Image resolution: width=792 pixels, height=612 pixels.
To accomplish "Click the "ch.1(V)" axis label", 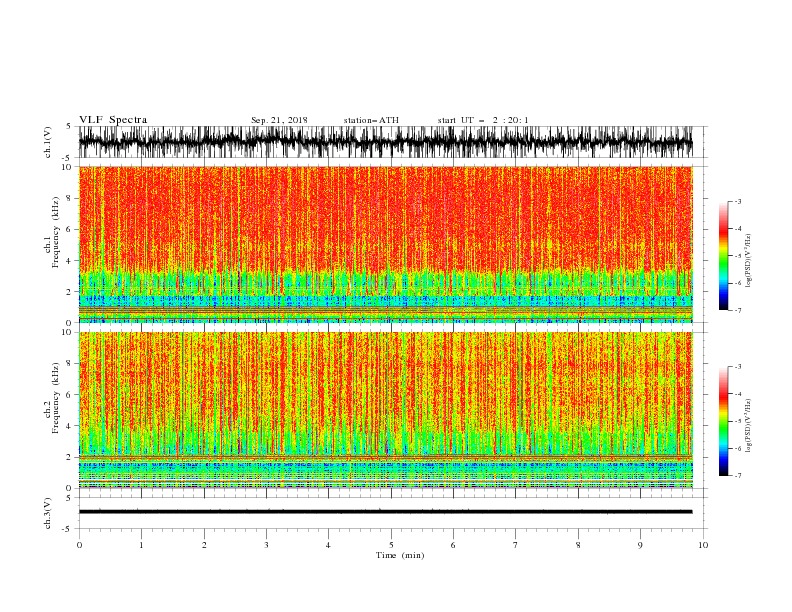I will click(x=48, y=142).
